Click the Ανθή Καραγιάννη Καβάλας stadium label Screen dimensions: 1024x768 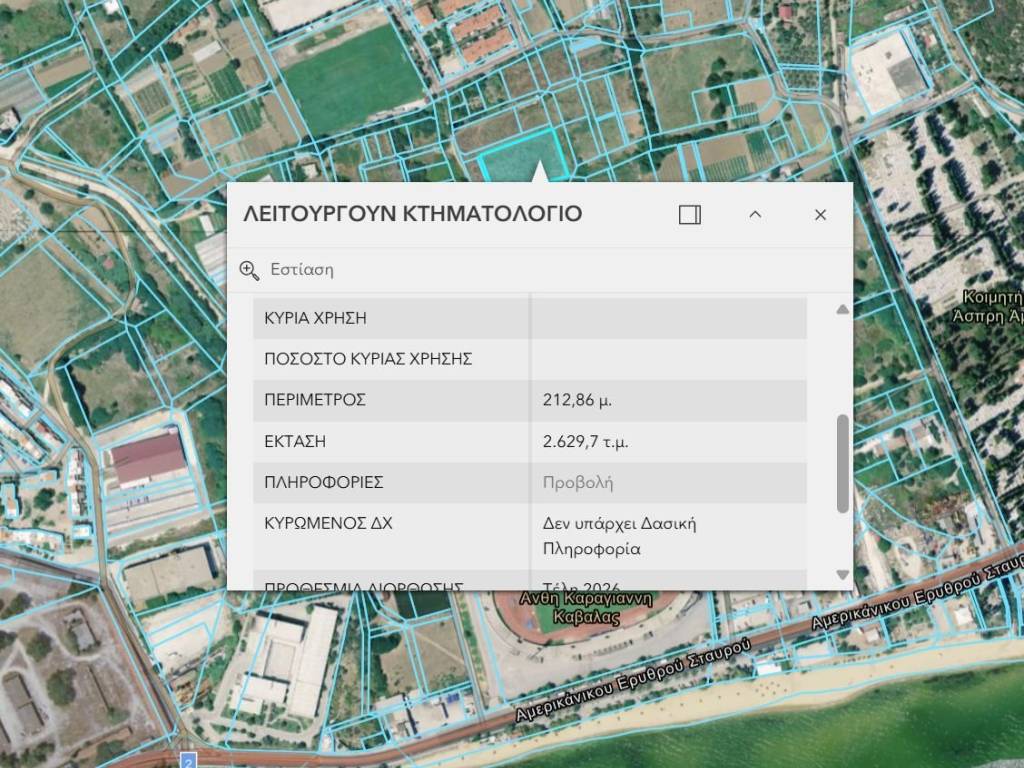(585, 608)
